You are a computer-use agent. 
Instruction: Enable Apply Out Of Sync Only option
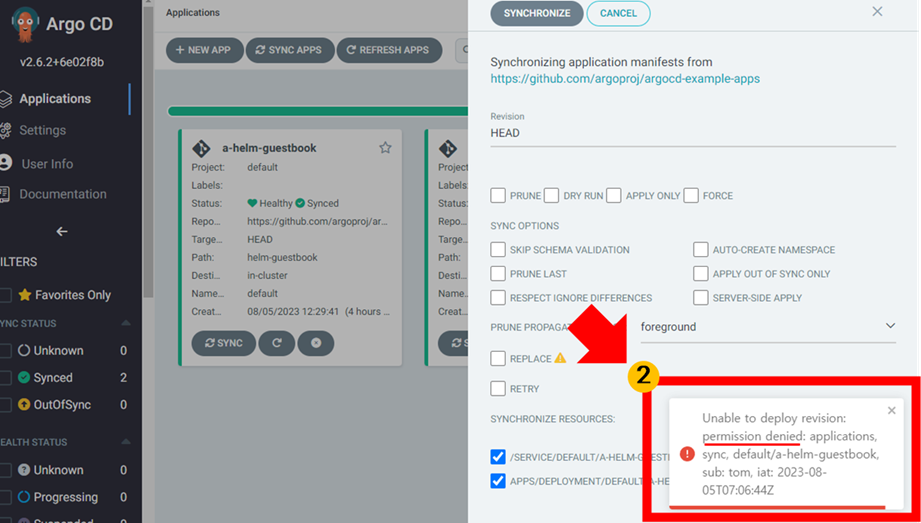click(x=701, y=274)
